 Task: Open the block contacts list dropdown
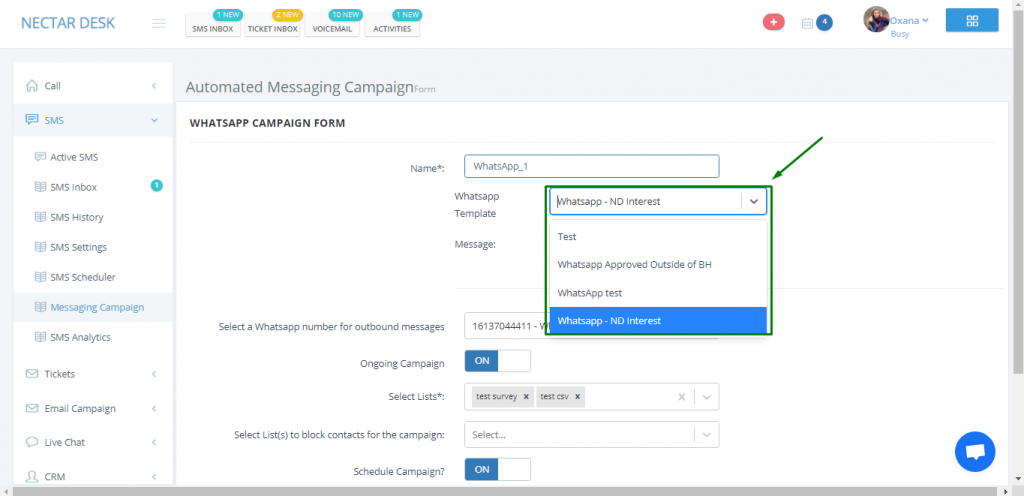[707, 434]
